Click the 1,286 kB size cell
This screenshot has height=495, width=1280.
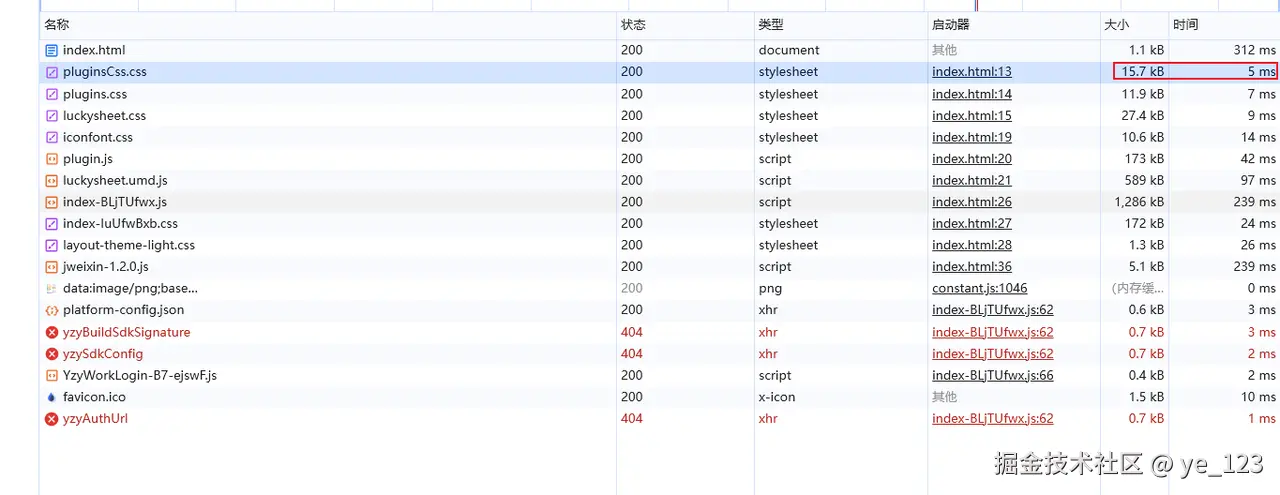point(1137,202)
